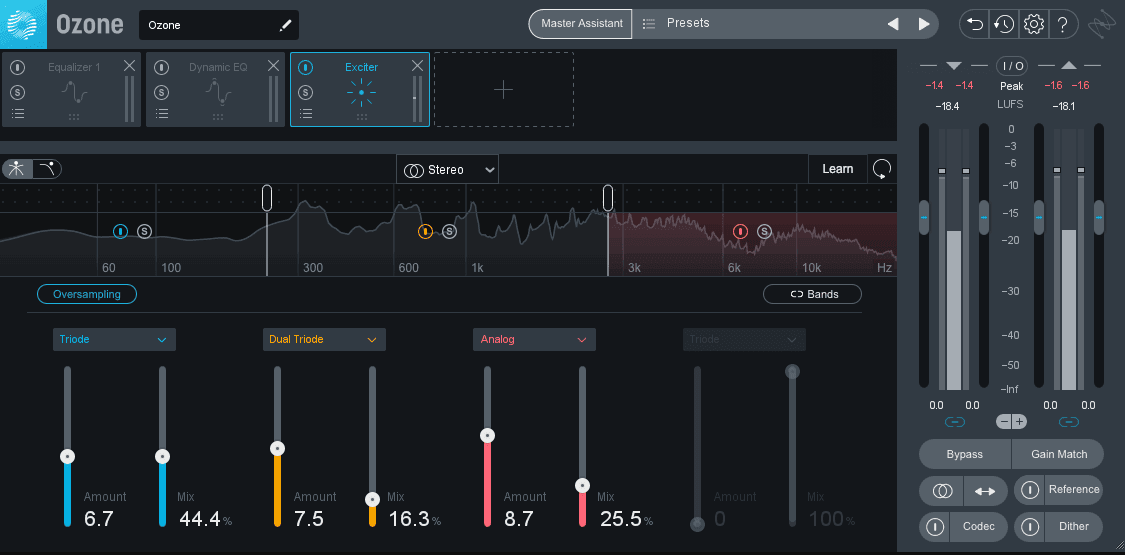Solo the Dynamic EQ module

coord(161,92)
